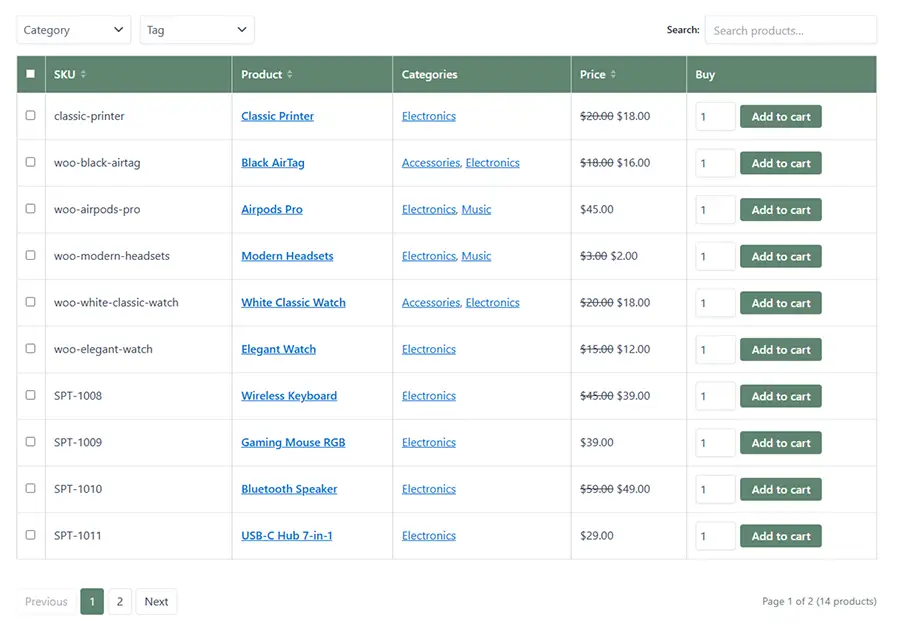The image size is (900, 630).
Task: Focus the Search products input field
Action: point(790,30)
